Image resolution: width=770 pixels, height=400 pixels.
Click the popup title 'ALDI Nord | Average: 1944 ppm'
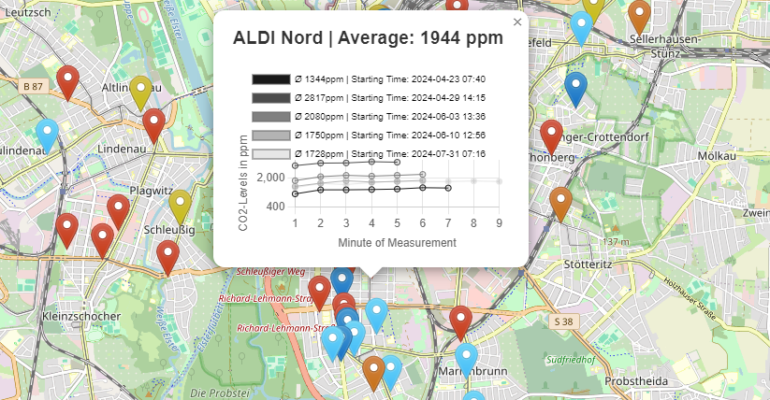pos(368,38)
